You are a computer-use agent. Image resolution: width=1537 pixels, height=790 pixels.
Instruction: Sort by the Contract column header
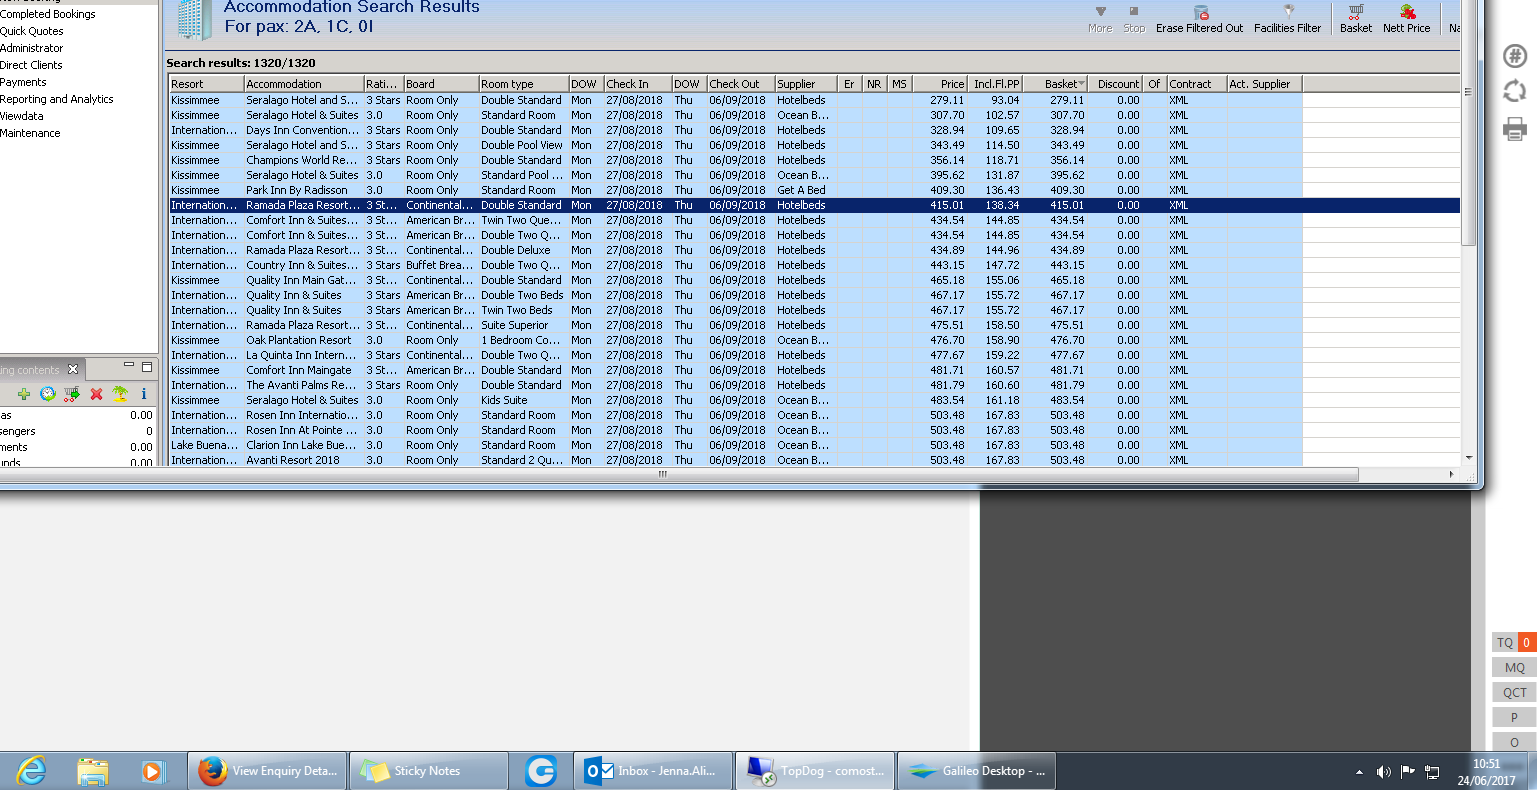[1197, 84]
